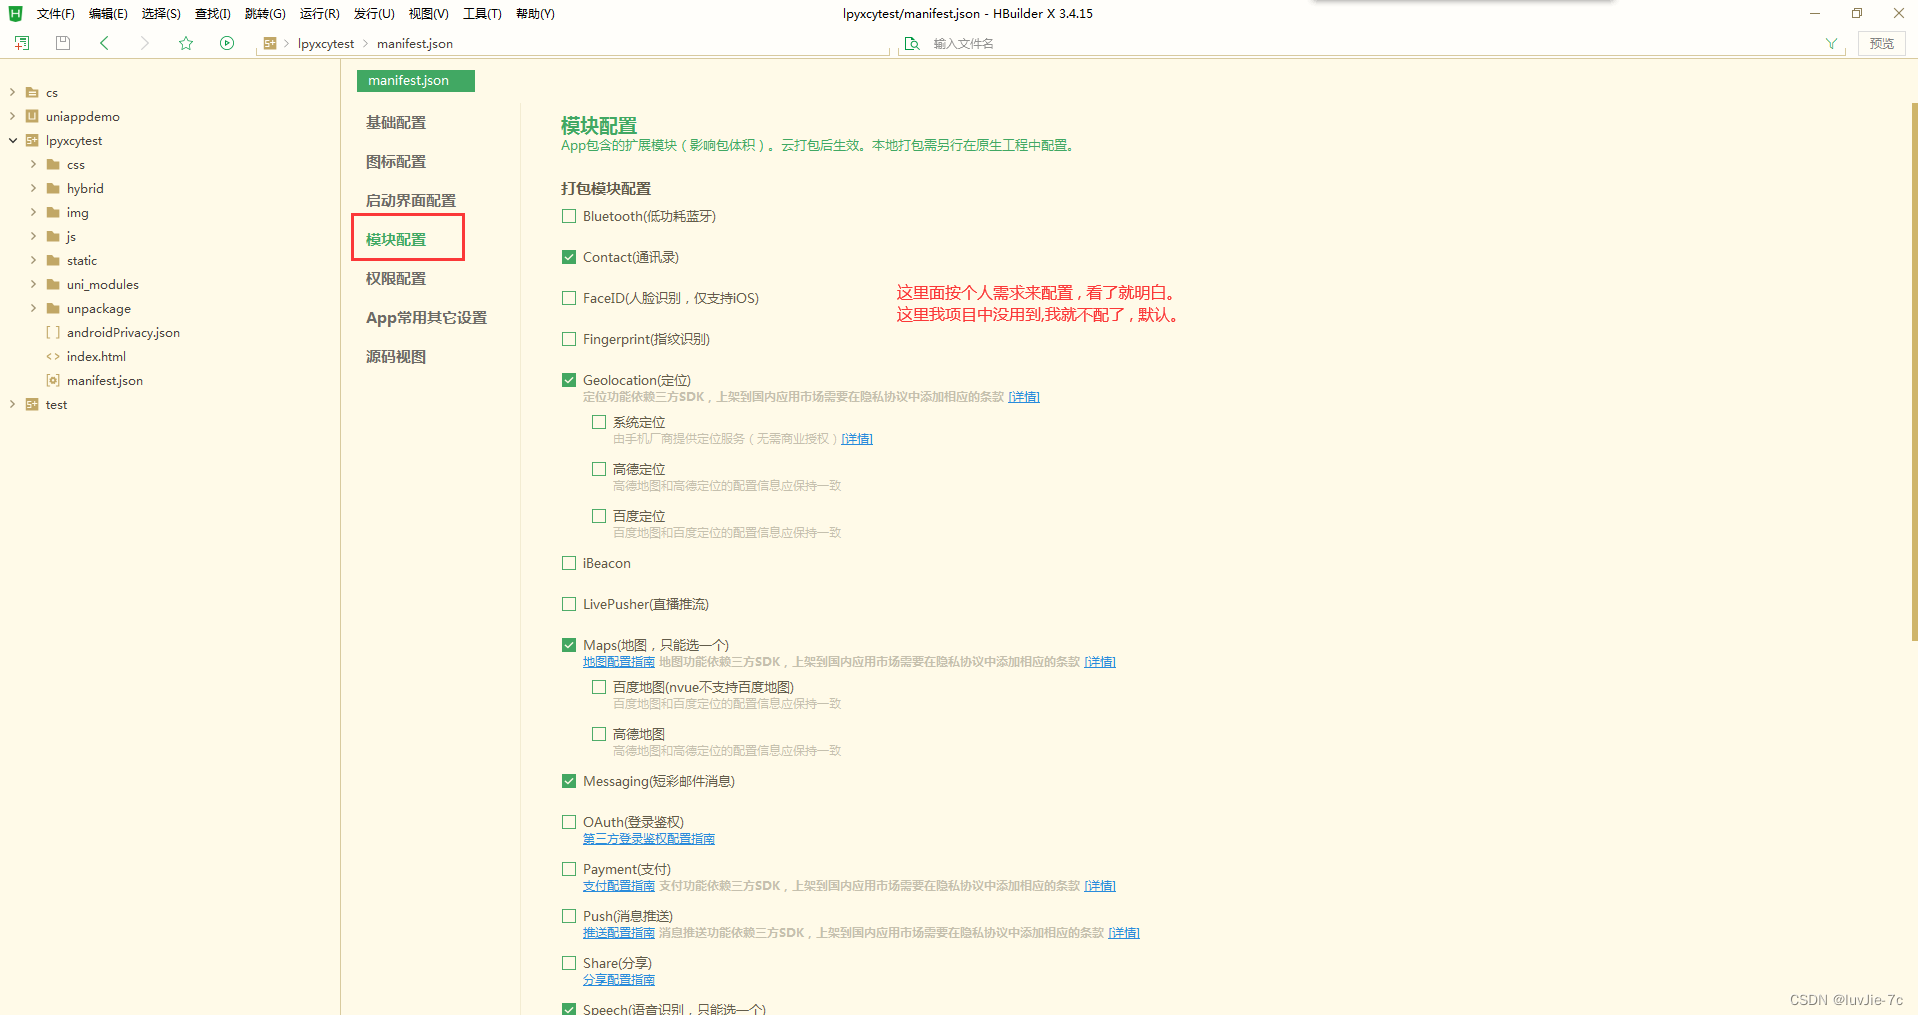1918x1015 pixels.
Task: Expand the static folder
Action: point(34,260)
